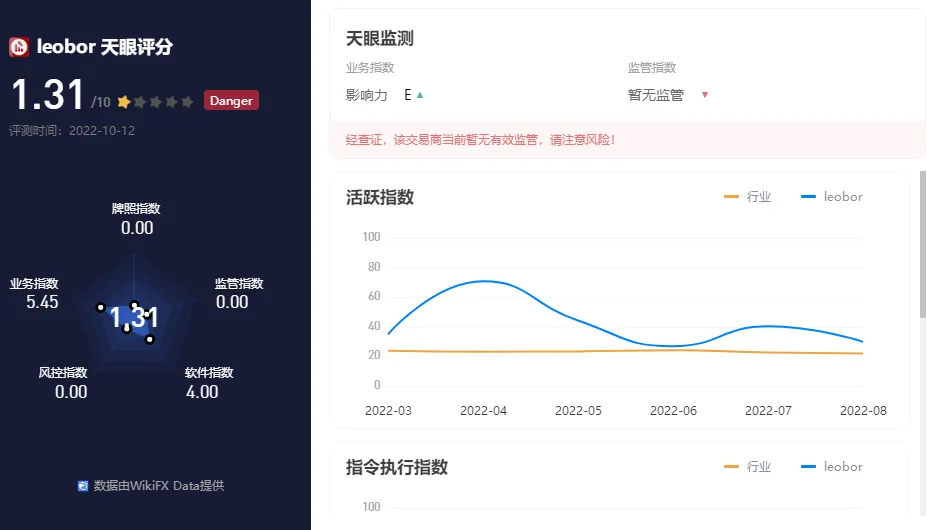This screenshot has width=927, height=530.
Task: Select the 风控指数 0.00 value
Action: (71, 392)
